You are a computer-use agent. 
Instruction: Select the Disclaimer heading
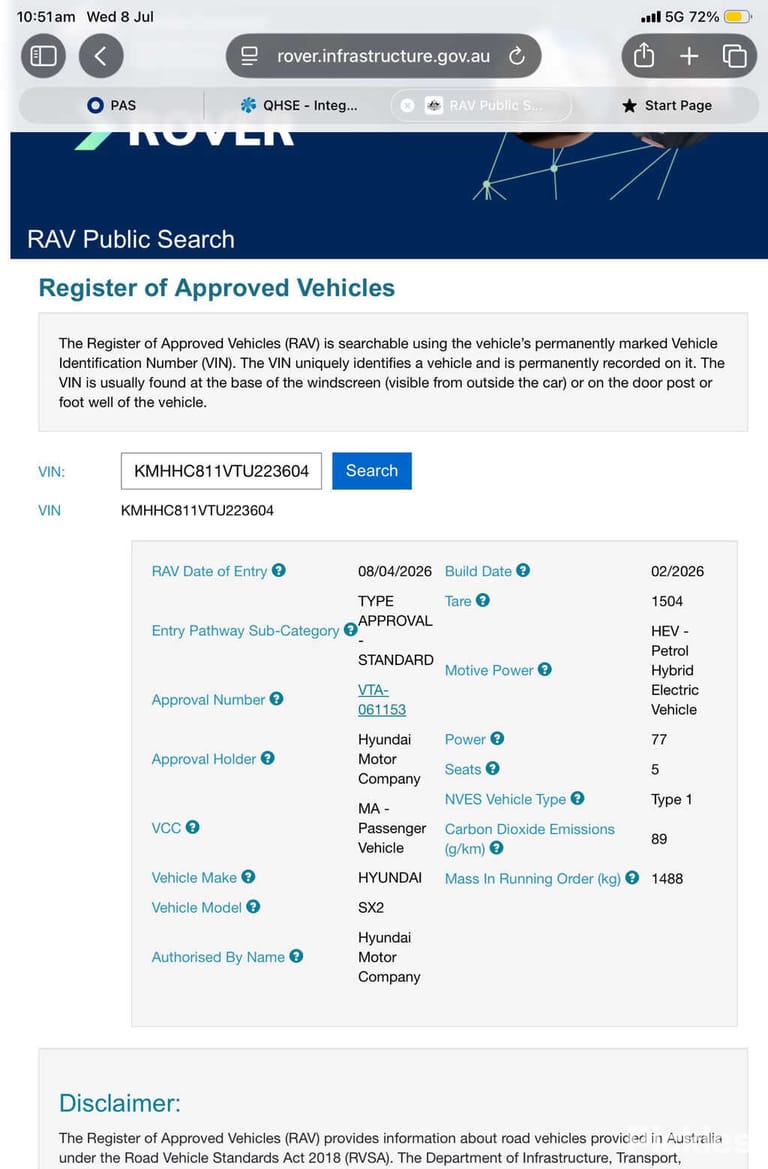[120, 1103]
